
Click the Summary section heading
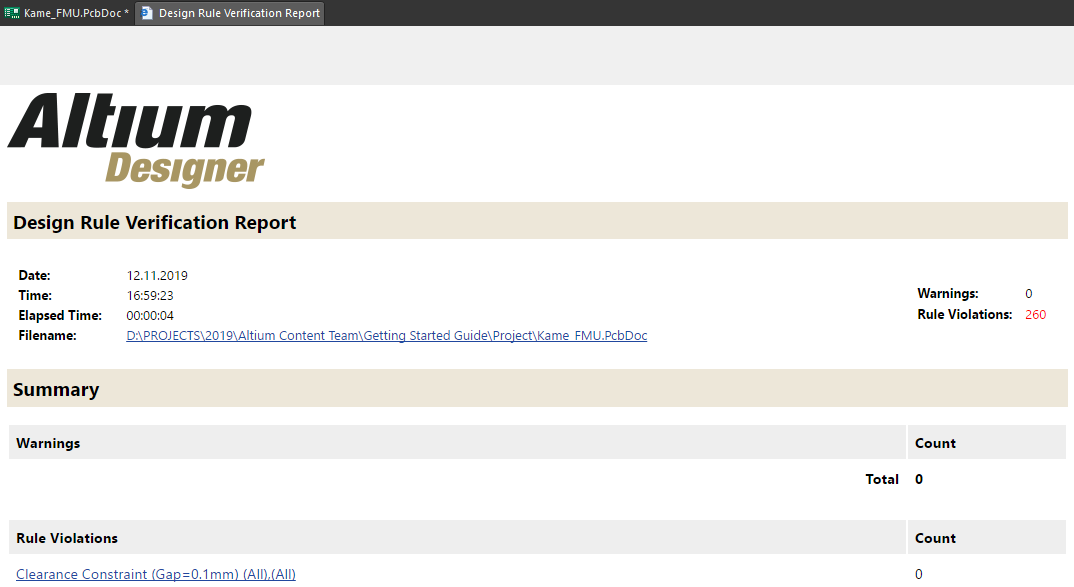pos(56,389)
